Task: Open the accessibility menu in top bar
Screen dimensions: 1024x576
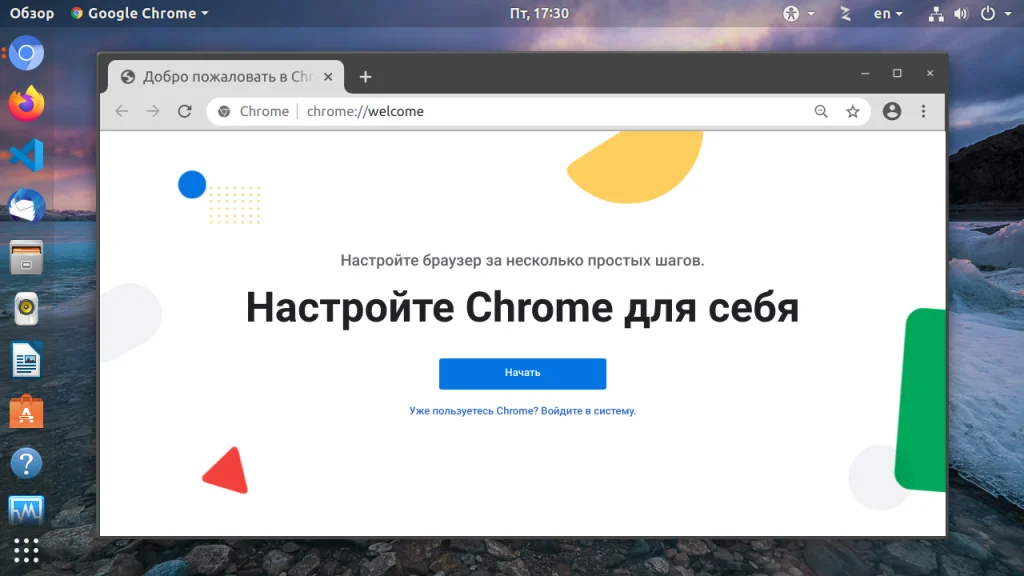Action: tap(798, 13)
